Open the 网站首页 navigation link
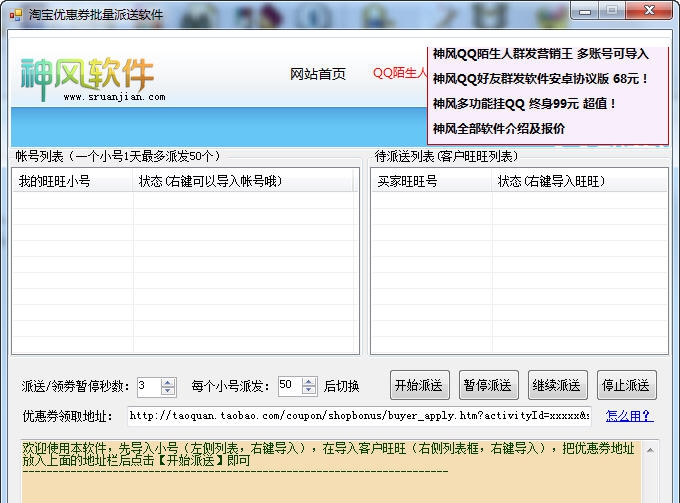 point(318,74)
